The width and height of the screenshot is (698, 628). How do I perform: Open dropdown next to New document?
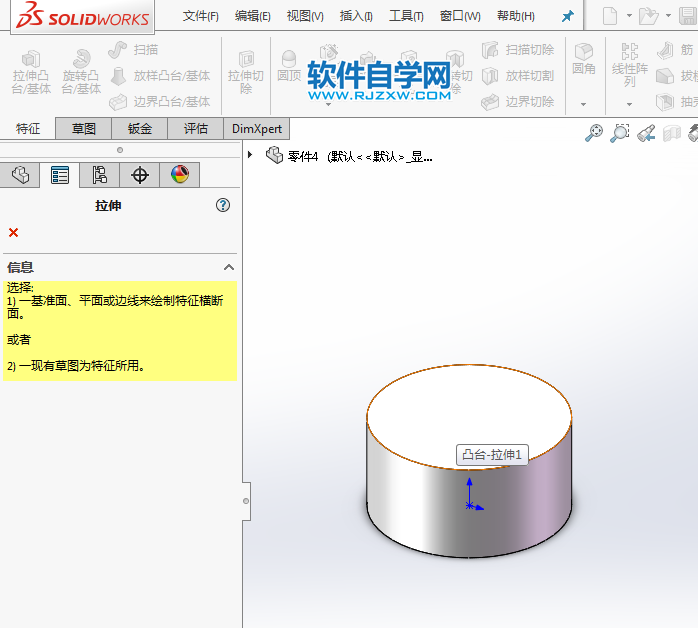click(x=629, y=16)
